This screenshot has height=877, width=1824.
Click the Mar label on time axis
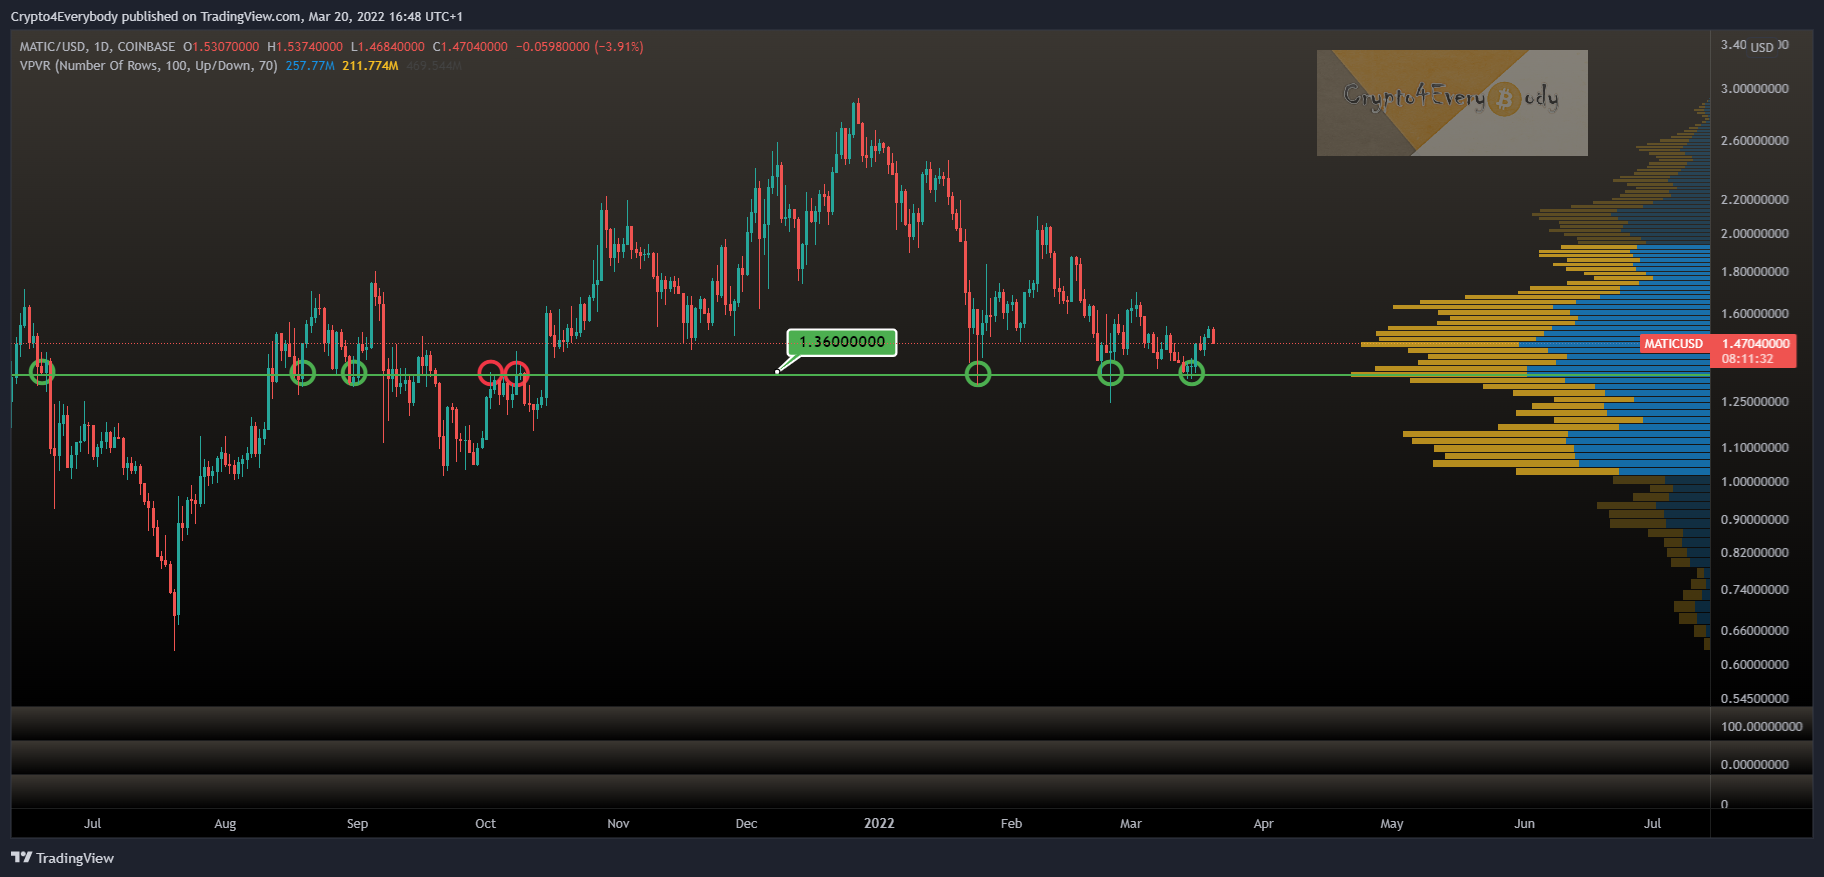click(x=1131, y=824)
